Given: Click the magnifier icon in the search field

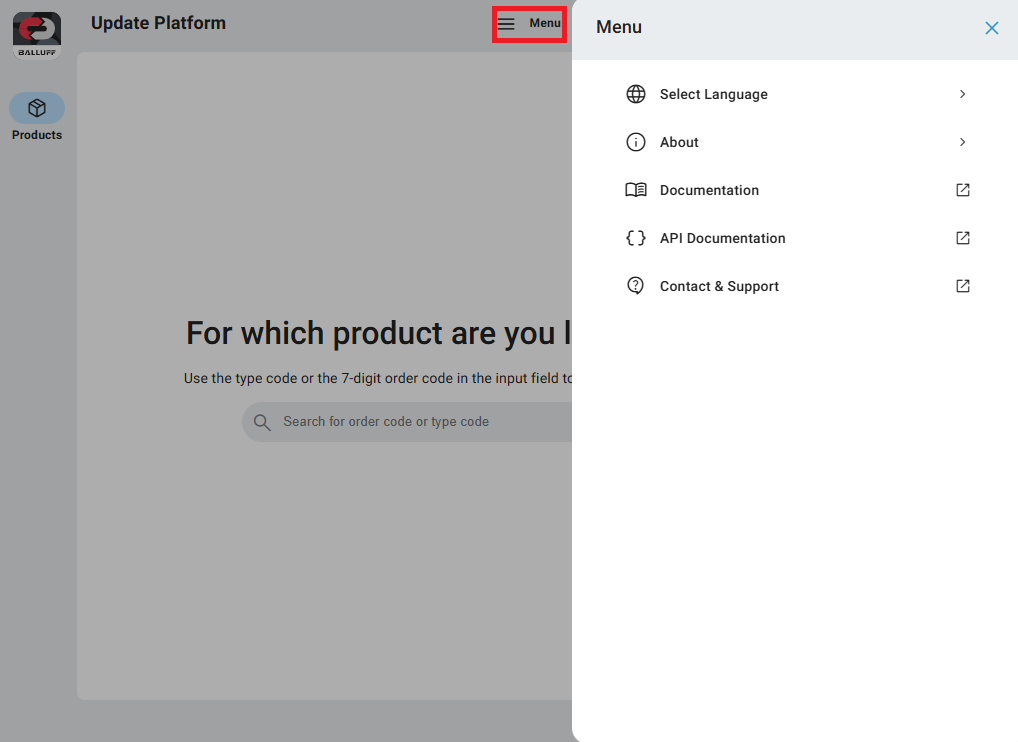Looking at the screenshot, I should click(x=262, y=422).
